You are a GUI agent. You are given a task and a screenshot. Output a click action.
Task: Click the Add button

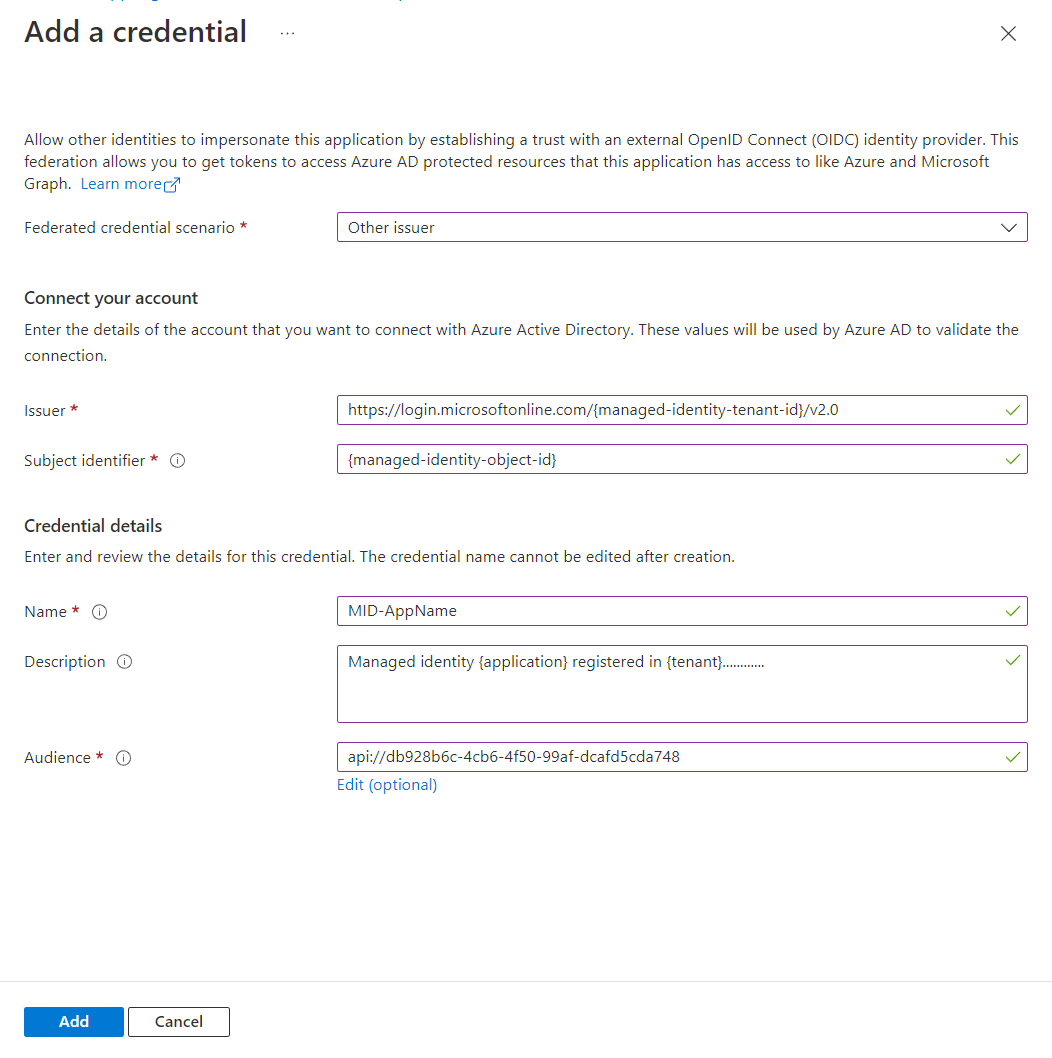pyautogui.click(x=73, y=1021)
